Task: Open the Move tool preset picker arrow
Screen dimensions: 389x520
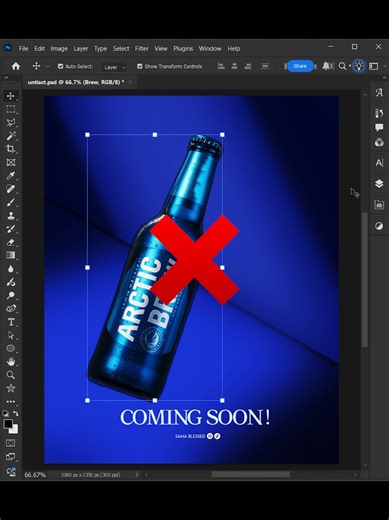Action: [x=48, y=67]
